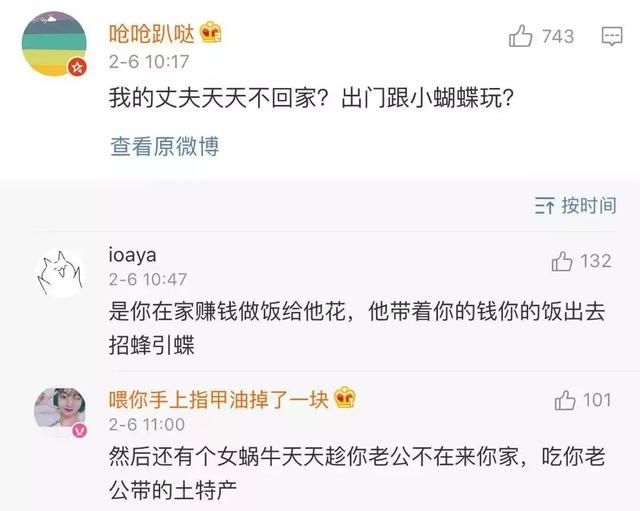
Task: Toggle like on ioaya's comment
Action: point(562,261)
